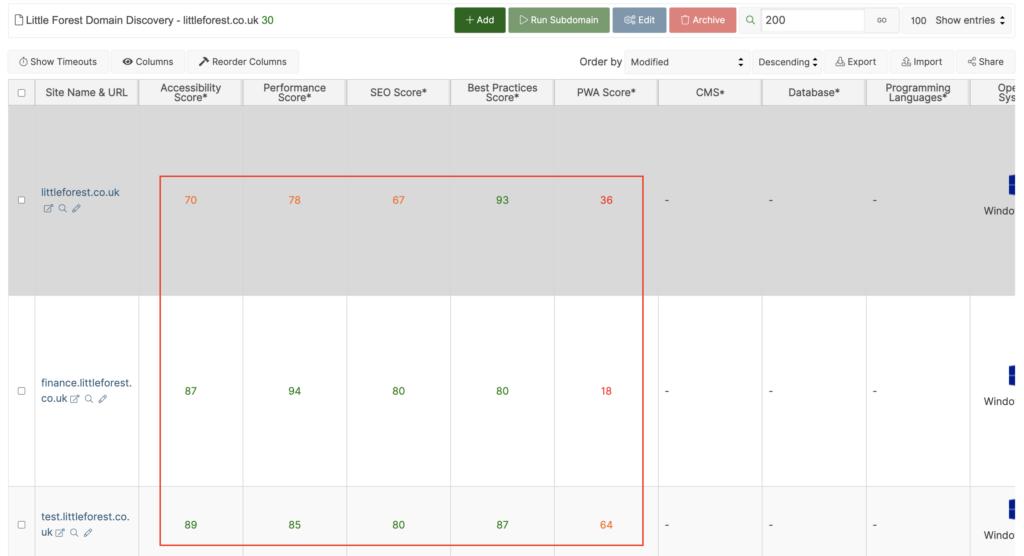
Task: Click the Share button
Action: coord(986,61)
